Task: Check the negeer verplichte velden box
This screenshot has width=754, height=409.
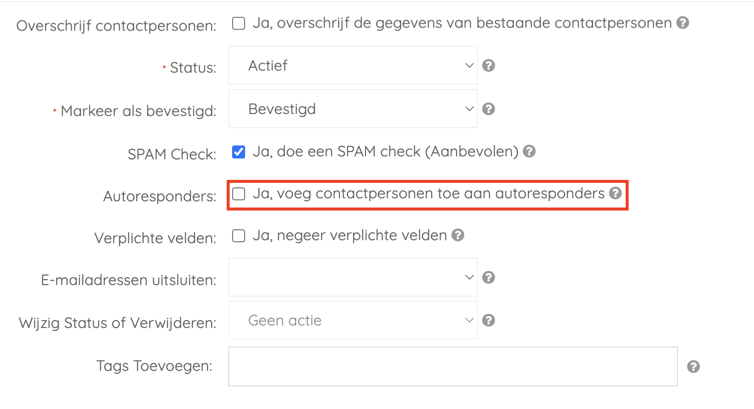Action: 239,235
